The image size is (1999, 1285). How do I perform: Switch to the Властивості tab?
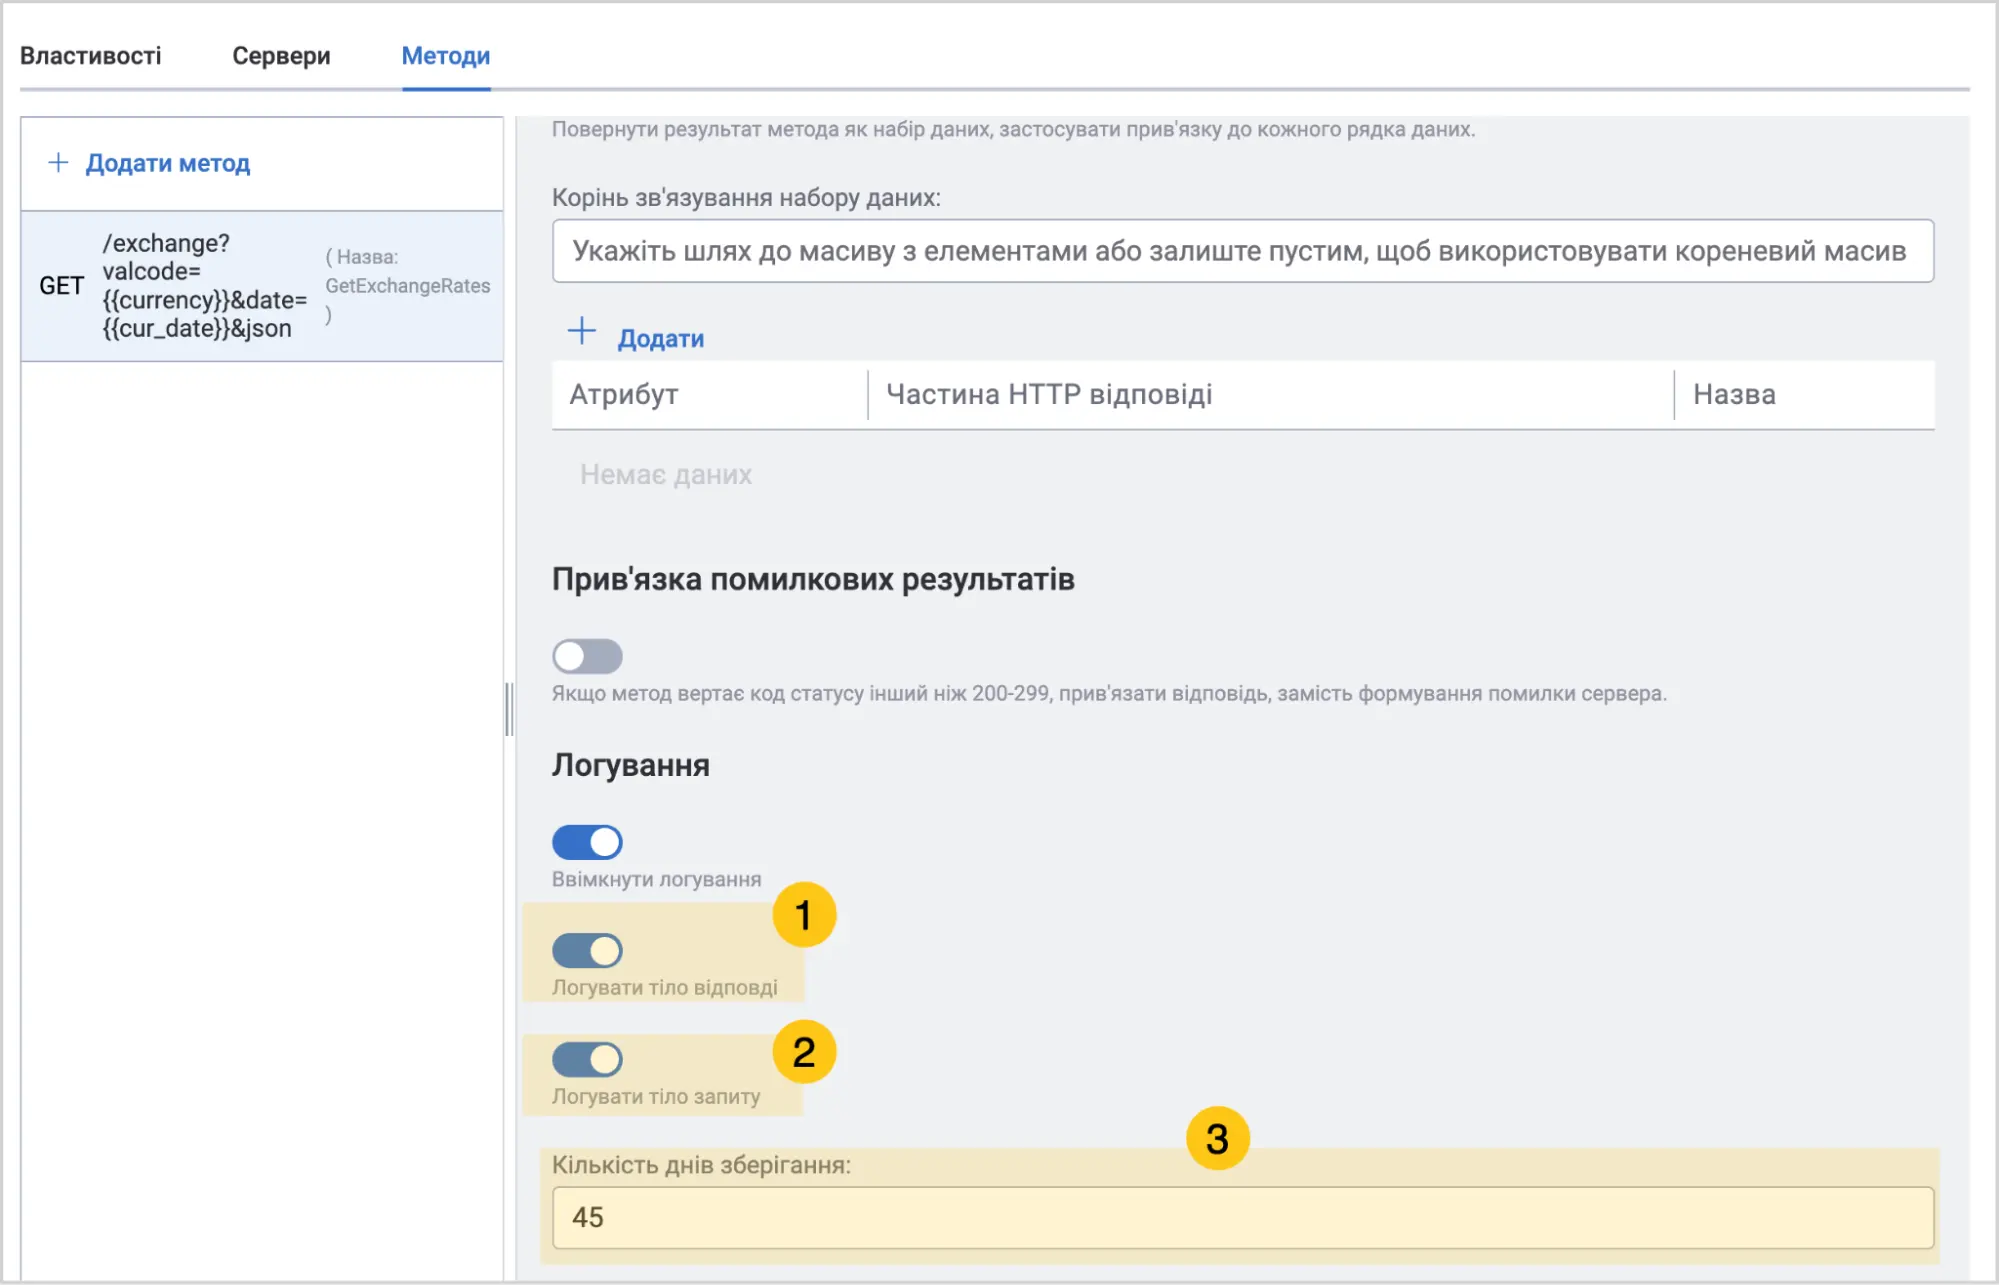tap(90, 56)
